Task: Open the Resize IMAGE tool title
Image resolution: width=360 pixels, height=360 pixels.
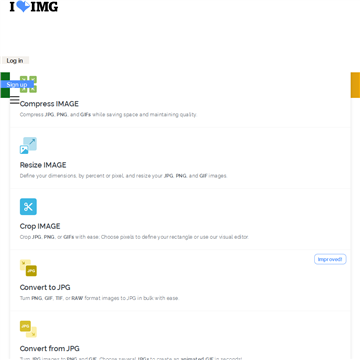Action: coord(43,165)
